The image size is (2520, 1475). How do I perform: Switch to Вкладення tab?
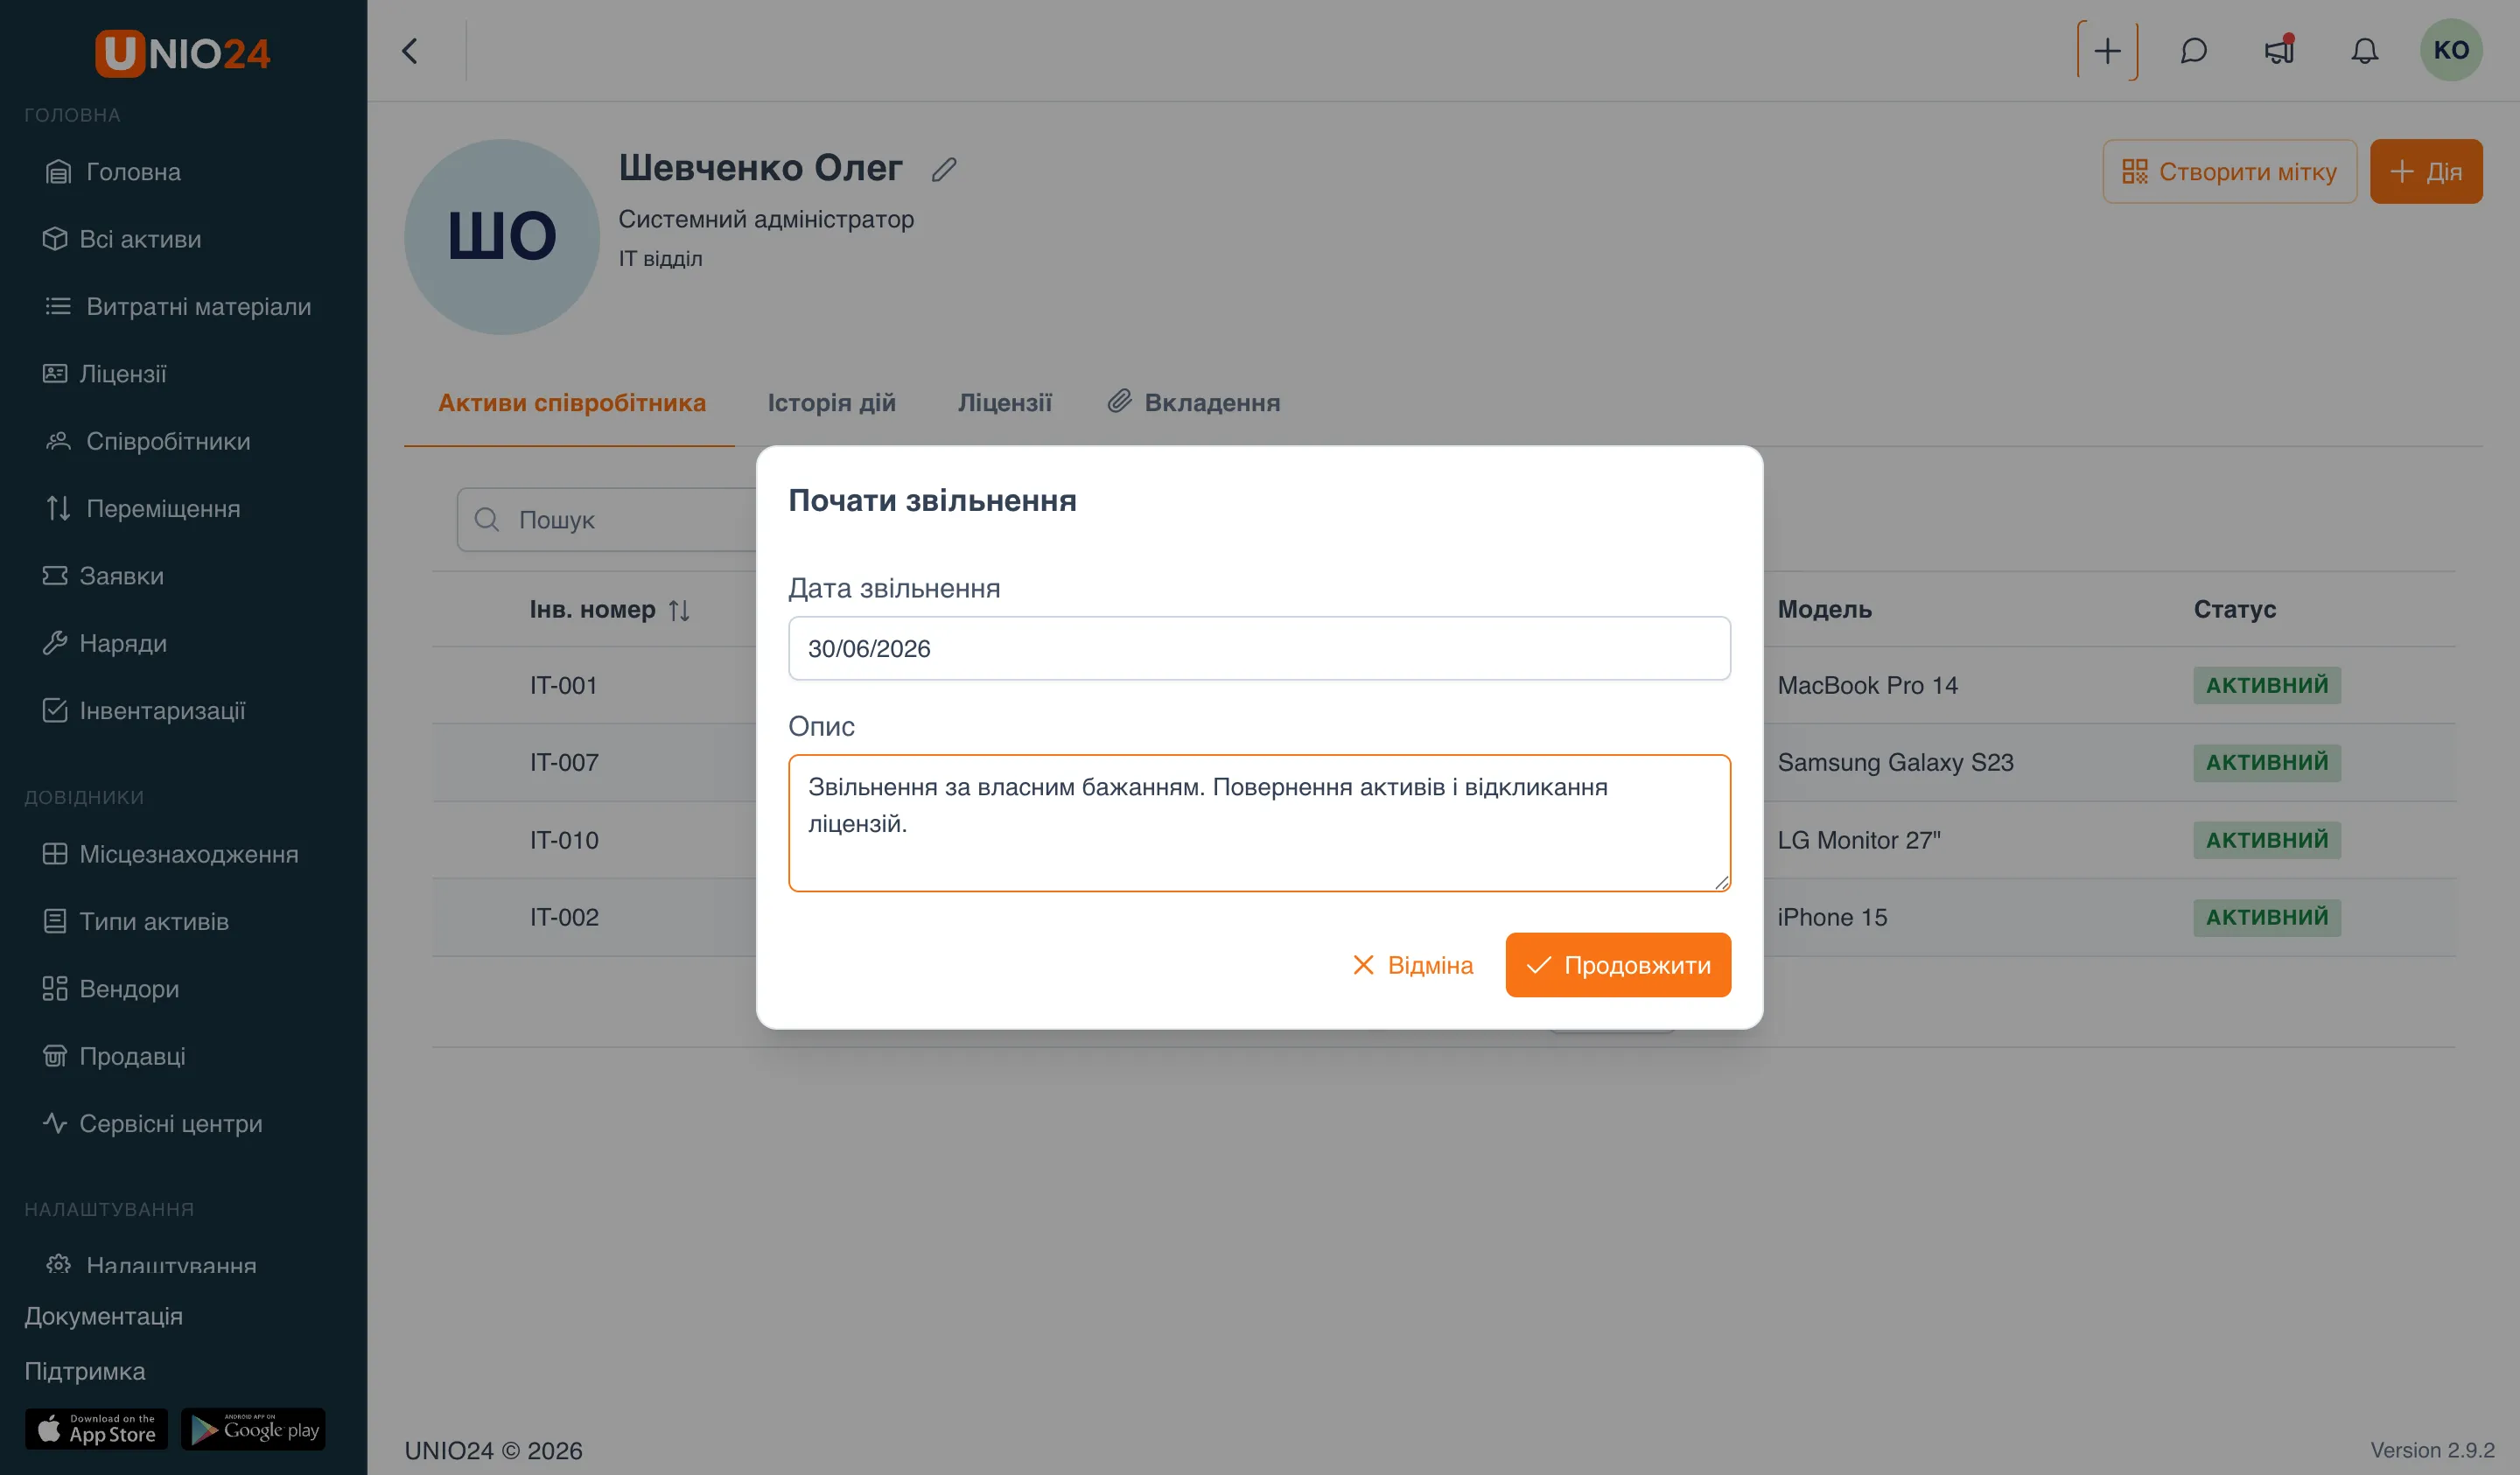[x=1194, y=403]
